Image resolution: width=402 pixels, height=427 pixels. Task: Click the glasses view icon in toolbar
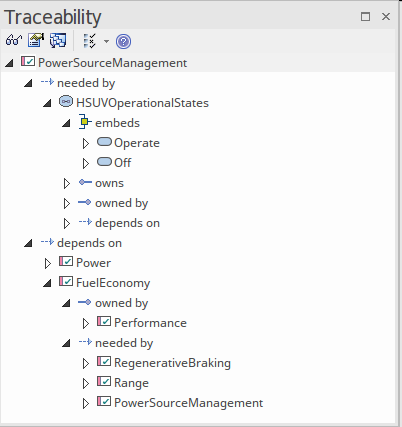(14, 41)
